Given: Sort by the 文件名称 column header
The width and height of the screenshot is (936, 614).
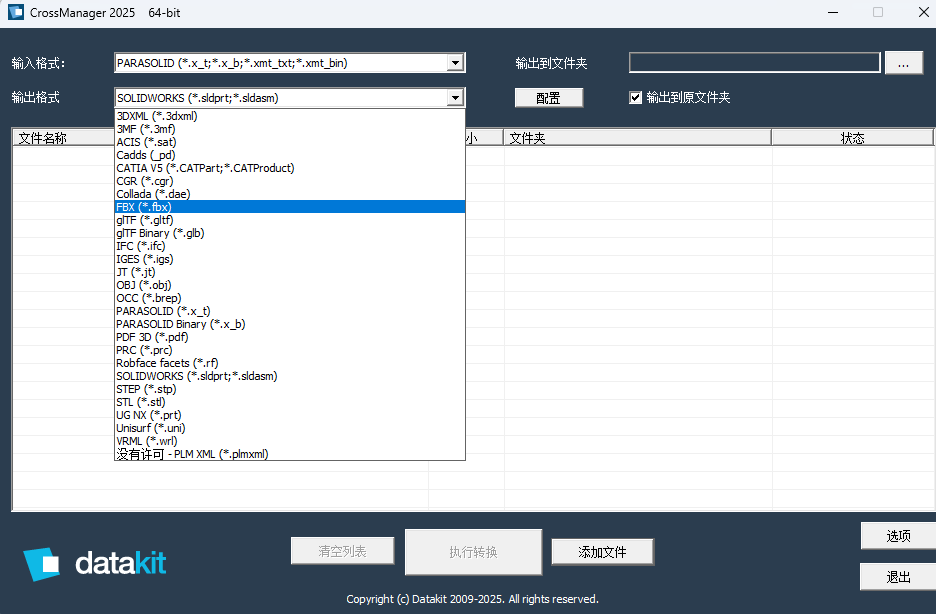Looking at the screenshot, I should pyautogui.click(x=63, y=138).
